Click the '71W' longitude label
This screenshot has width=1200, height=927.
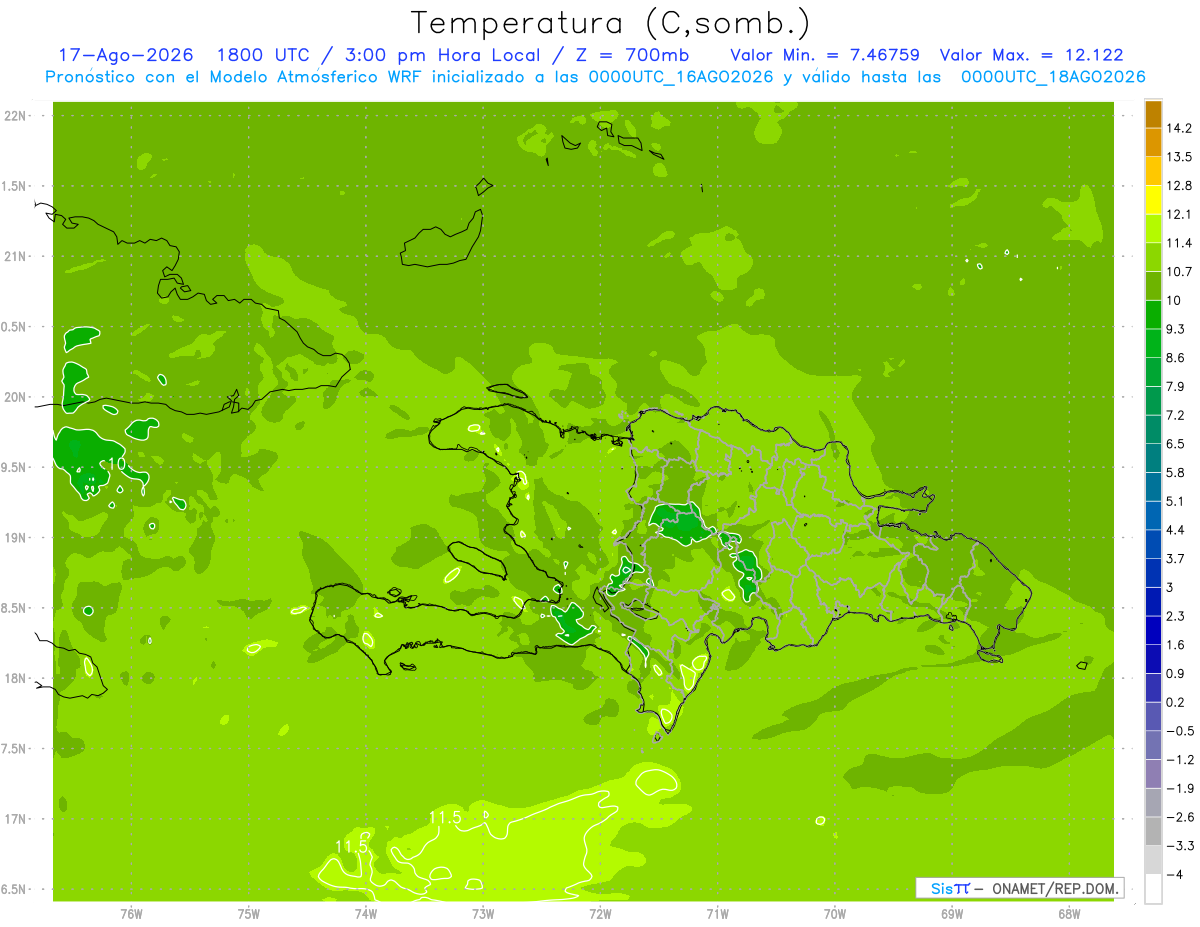[x=717, y=913]
